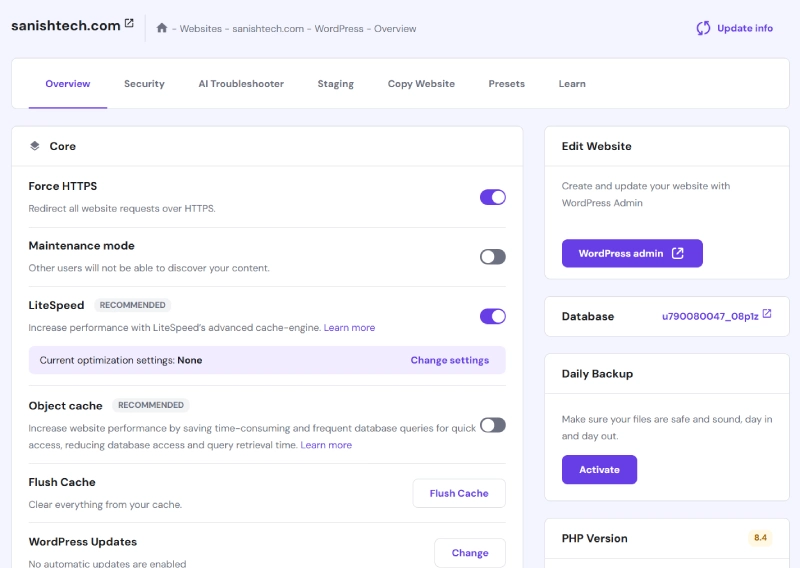Click the Force HTTPS label

tap(63, 186)
